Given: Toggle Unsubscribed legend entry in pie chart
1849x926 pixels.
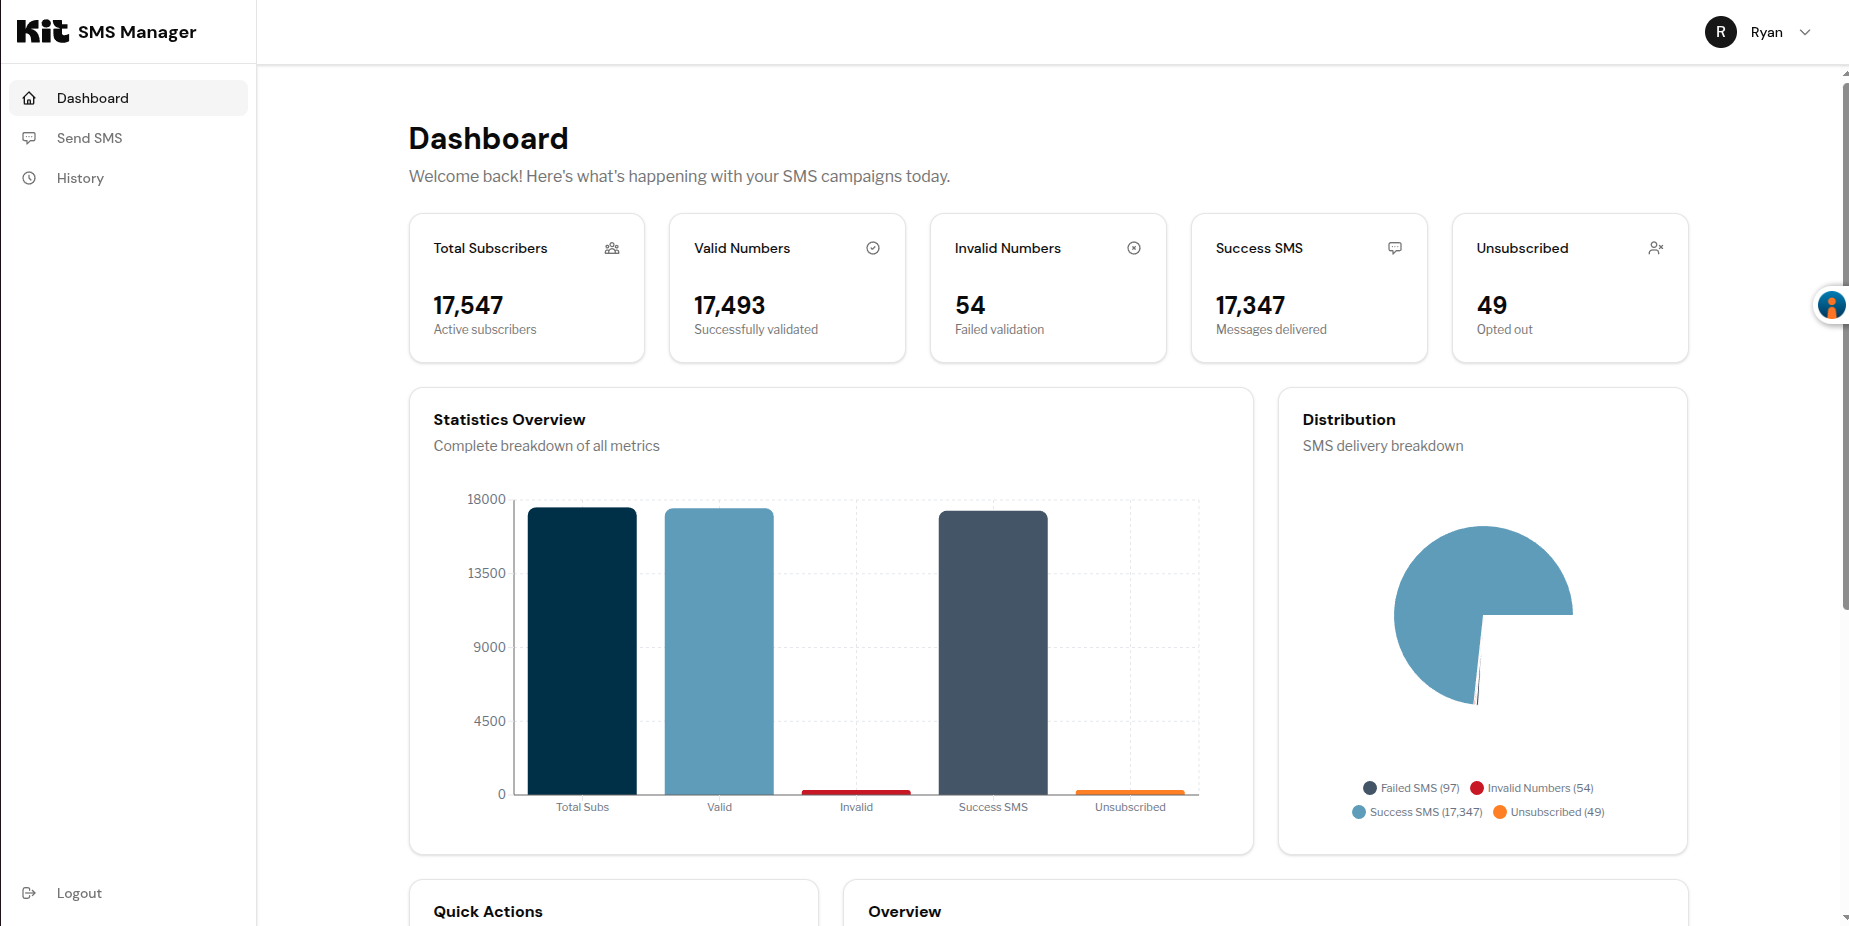Looking at the screenshot, I should click(x=1548, y=812).
